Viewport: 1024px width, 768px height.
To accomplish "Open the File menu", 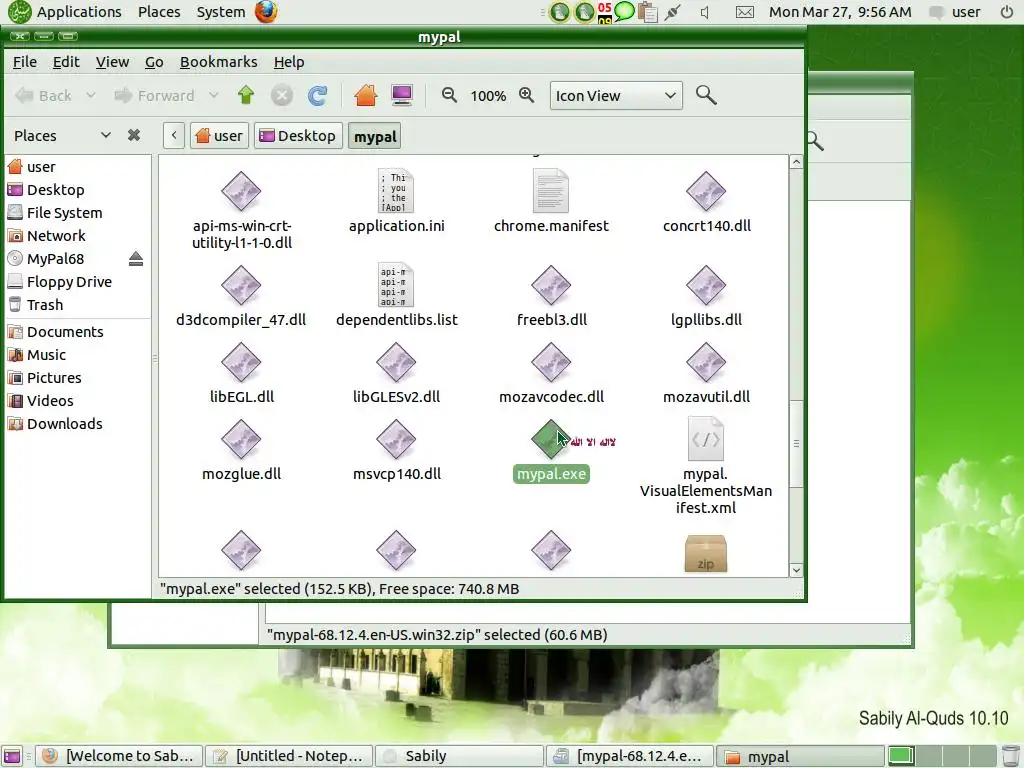I will (25, 61).
